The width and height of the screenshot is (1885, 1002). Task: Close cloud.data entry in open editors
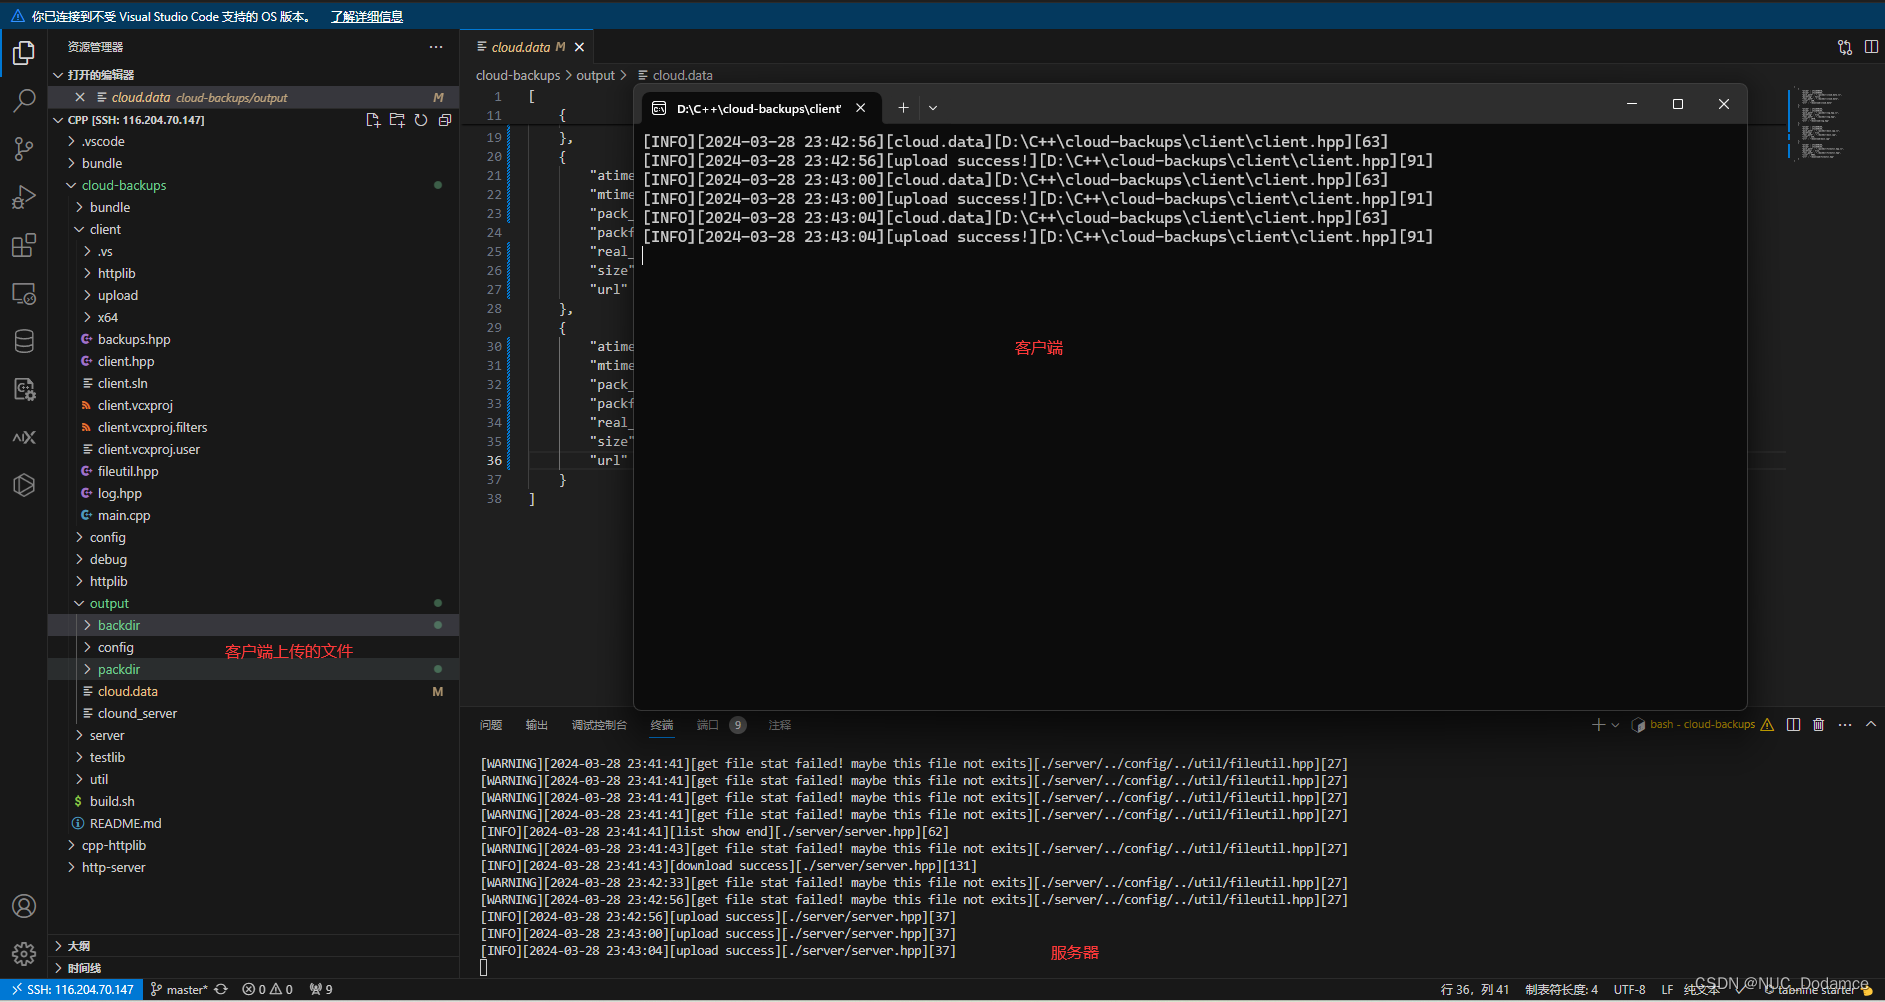[x=80, y=97]
